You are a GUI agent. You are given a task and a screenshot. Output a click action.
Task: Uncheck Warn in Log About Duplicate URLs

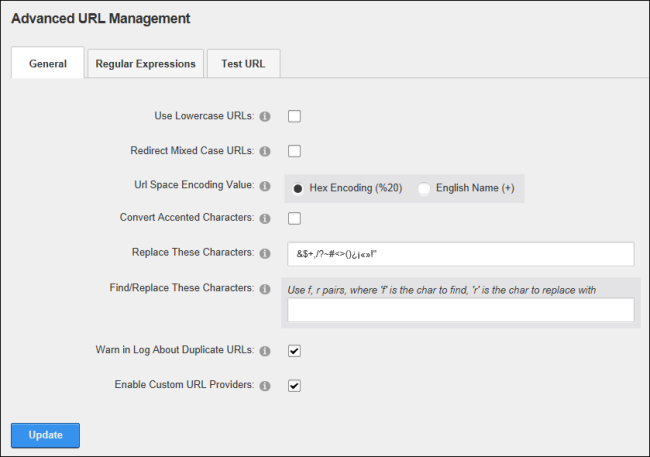pos(294,351)
